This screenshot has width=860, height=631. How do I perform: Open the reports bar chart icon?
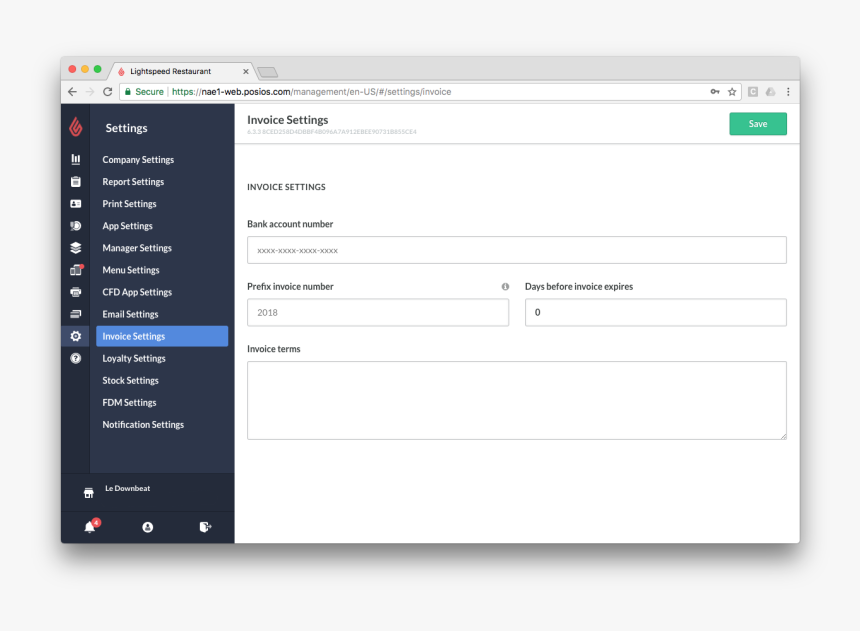[76, 159]
